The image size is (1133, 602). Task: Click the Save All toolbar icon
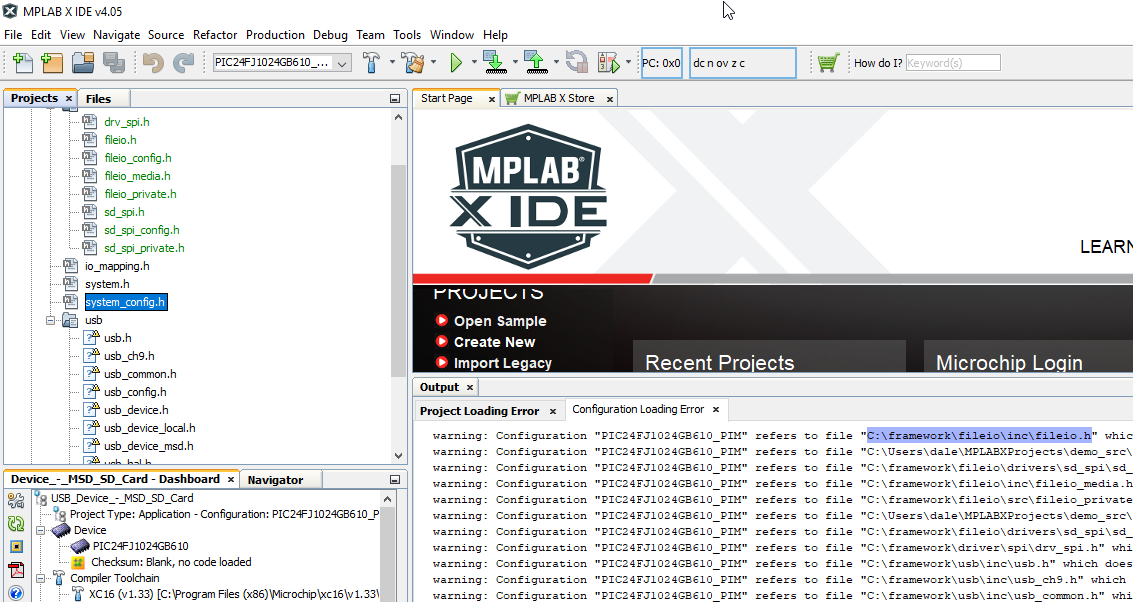point(114,63)
